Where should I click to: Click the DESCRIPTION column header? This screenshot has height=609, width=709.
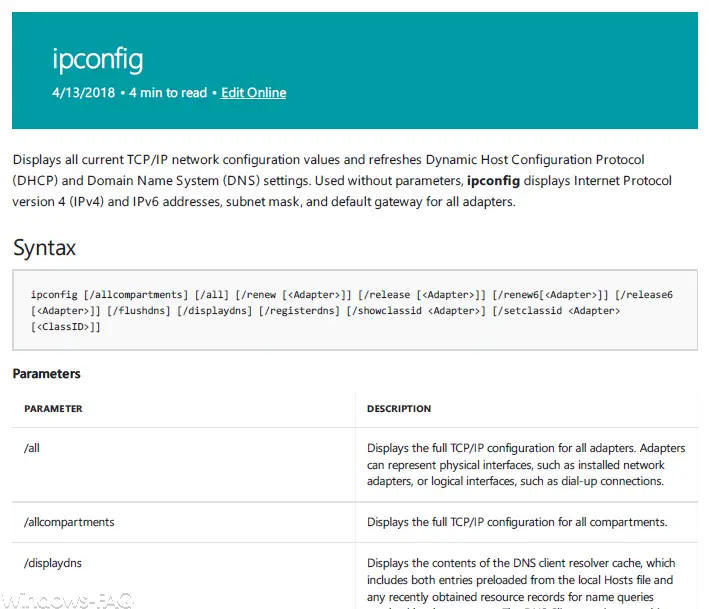[399, 409]
